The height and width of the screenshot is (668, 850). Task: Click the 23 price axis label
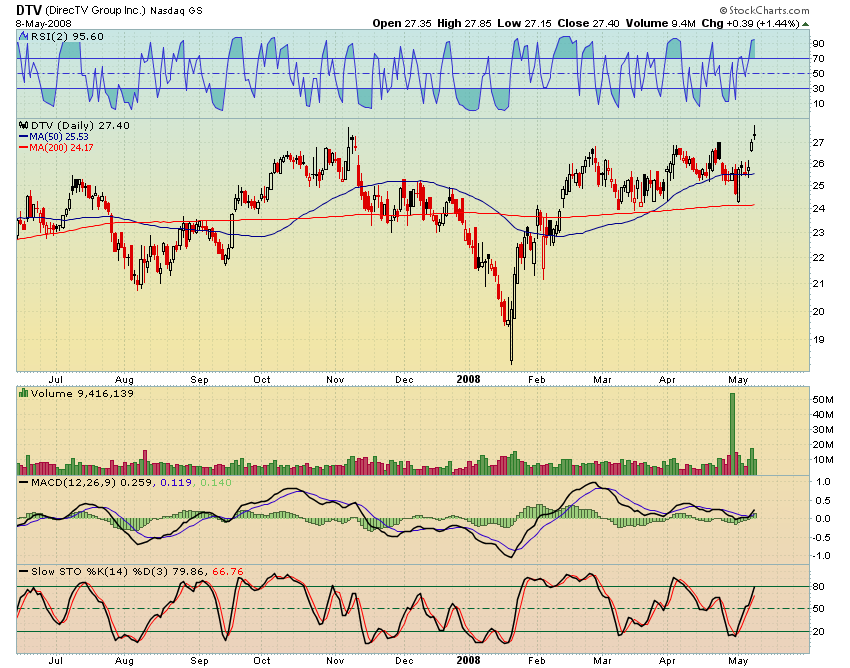(818, 232)
